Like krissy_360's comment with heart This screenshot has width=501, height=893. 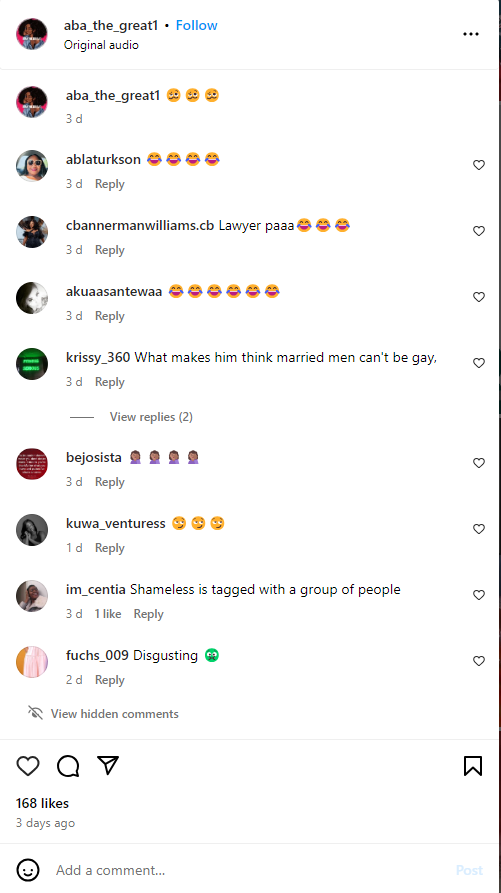(x=479, y=363)
